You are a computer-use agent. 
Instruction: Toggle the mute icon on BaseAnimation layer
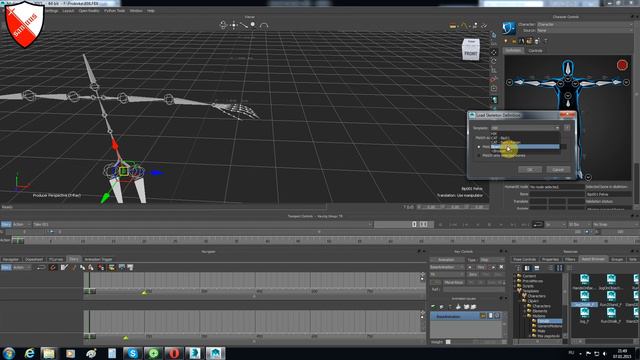click(497, 316)
